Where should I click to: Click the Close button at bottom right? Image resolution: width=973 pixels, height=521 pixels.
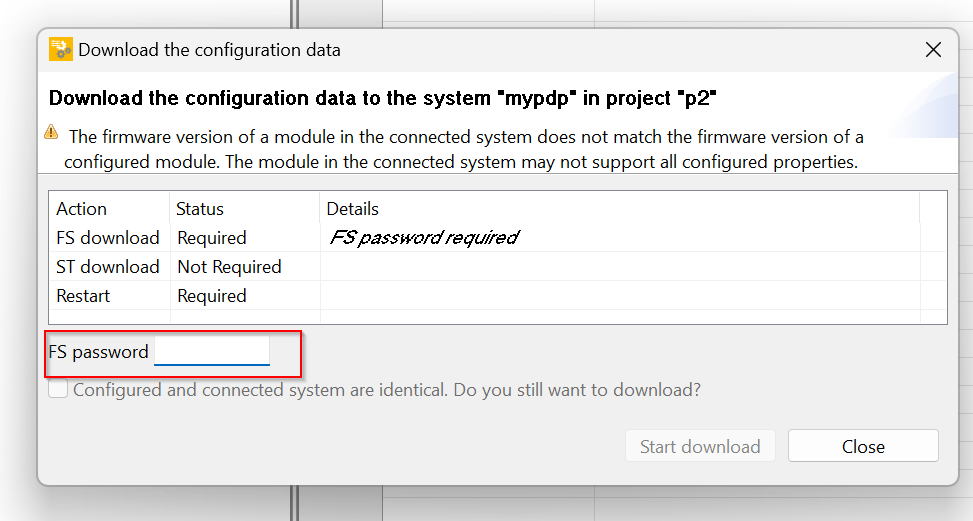point(863,446)
